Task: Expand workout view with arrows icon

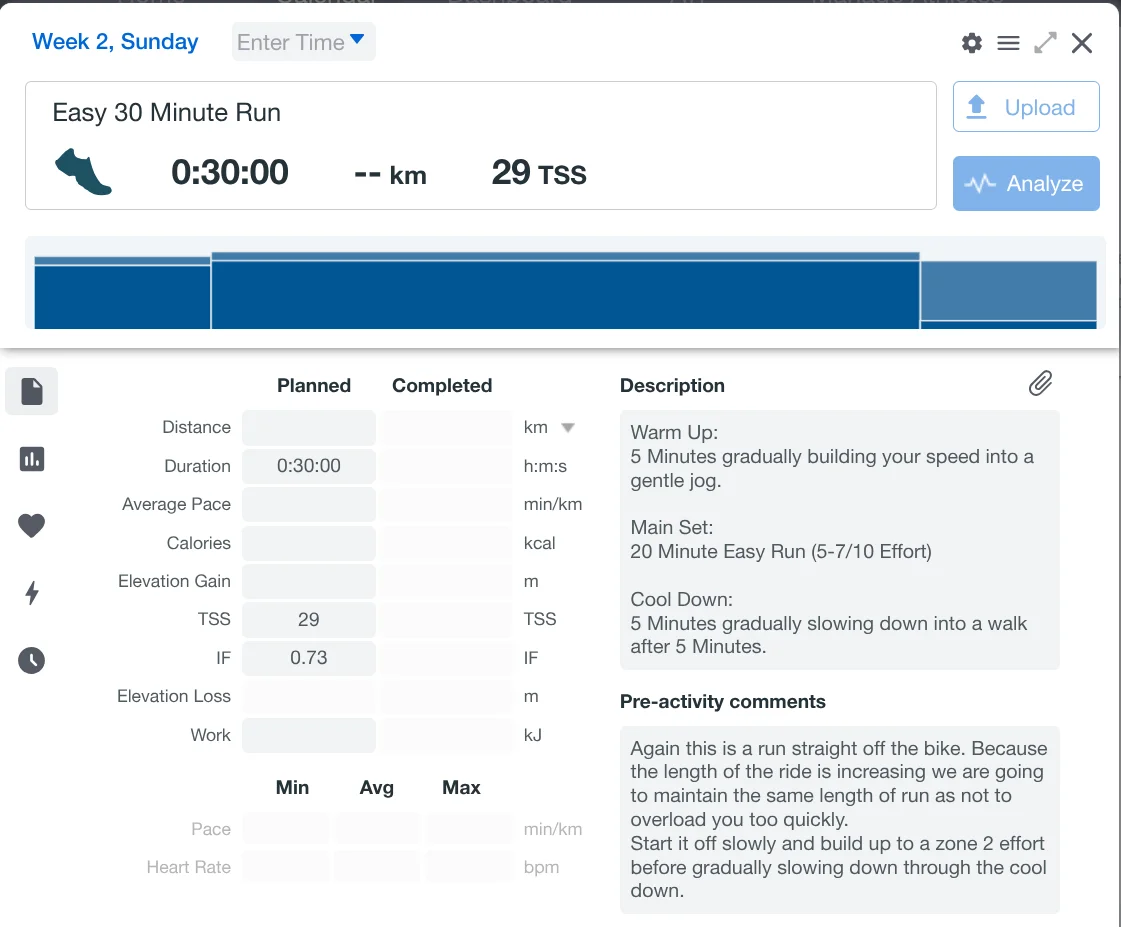Action: (1045, 43)
